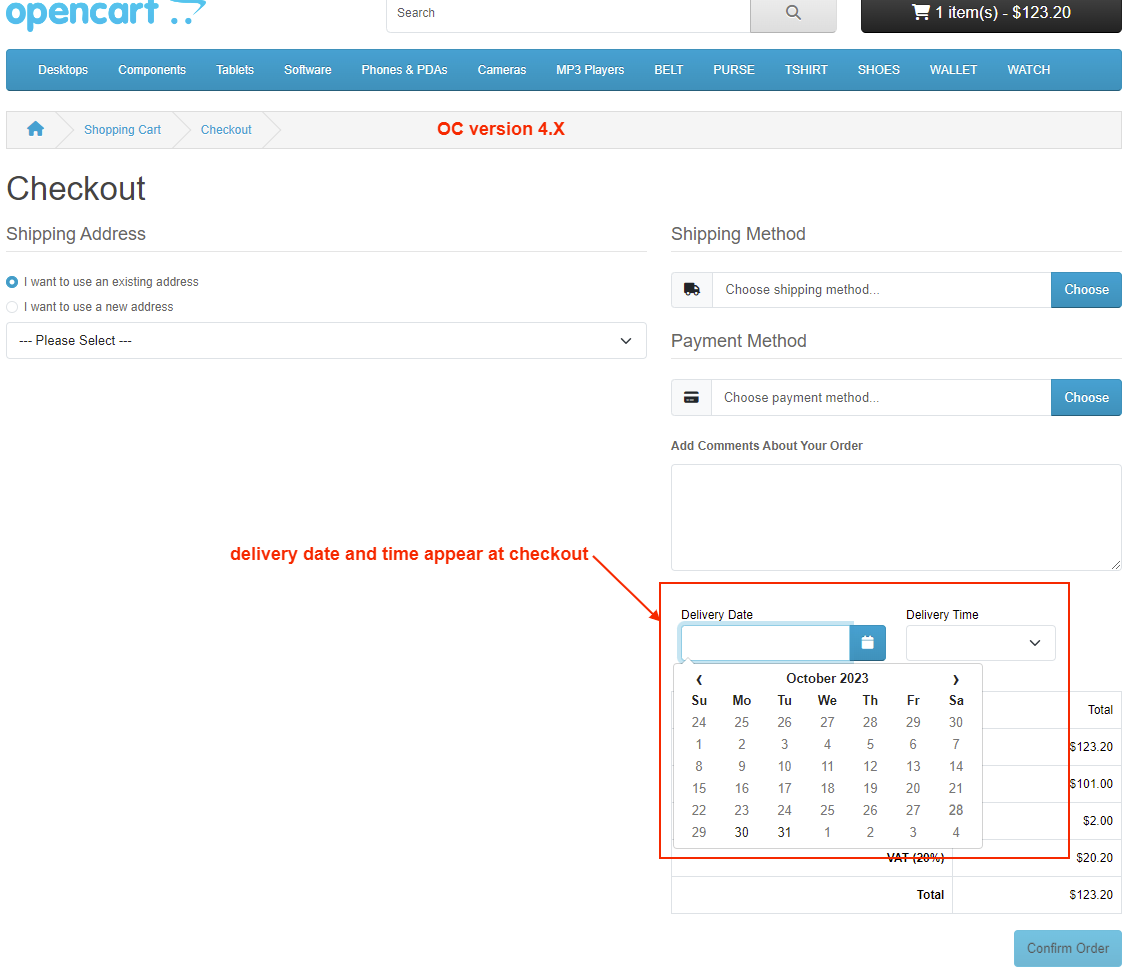Click the payment credit card icon

pyautogui.click(x=691, y=397)
